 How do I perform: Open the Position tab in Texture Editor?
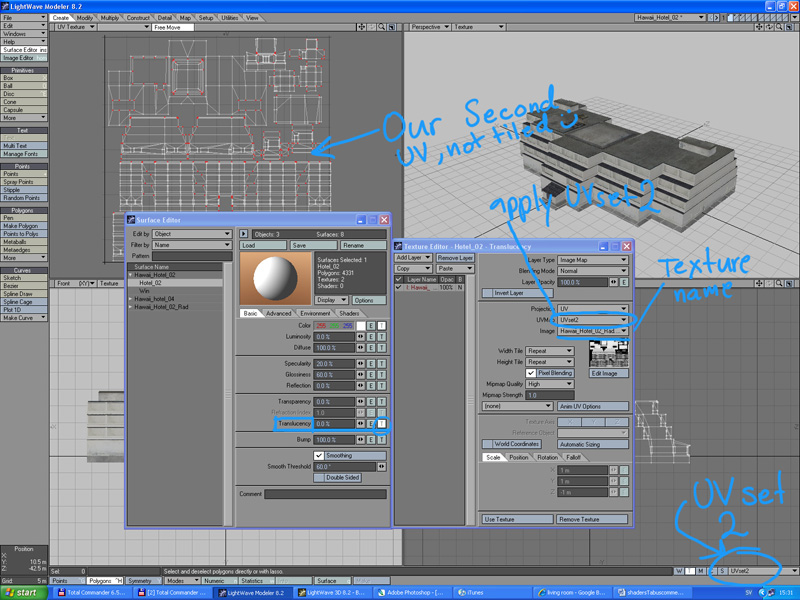click(x=519, y=458)
